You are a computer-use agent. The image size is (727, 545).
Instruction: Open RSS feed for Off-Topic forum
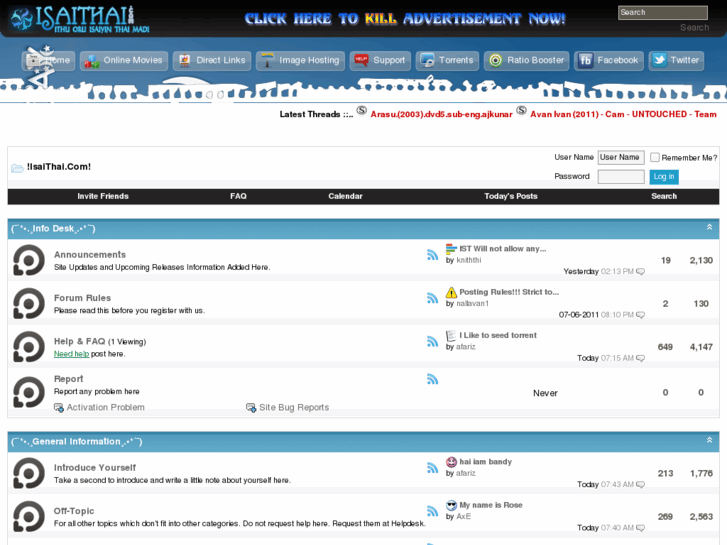(x=432, y=511)
